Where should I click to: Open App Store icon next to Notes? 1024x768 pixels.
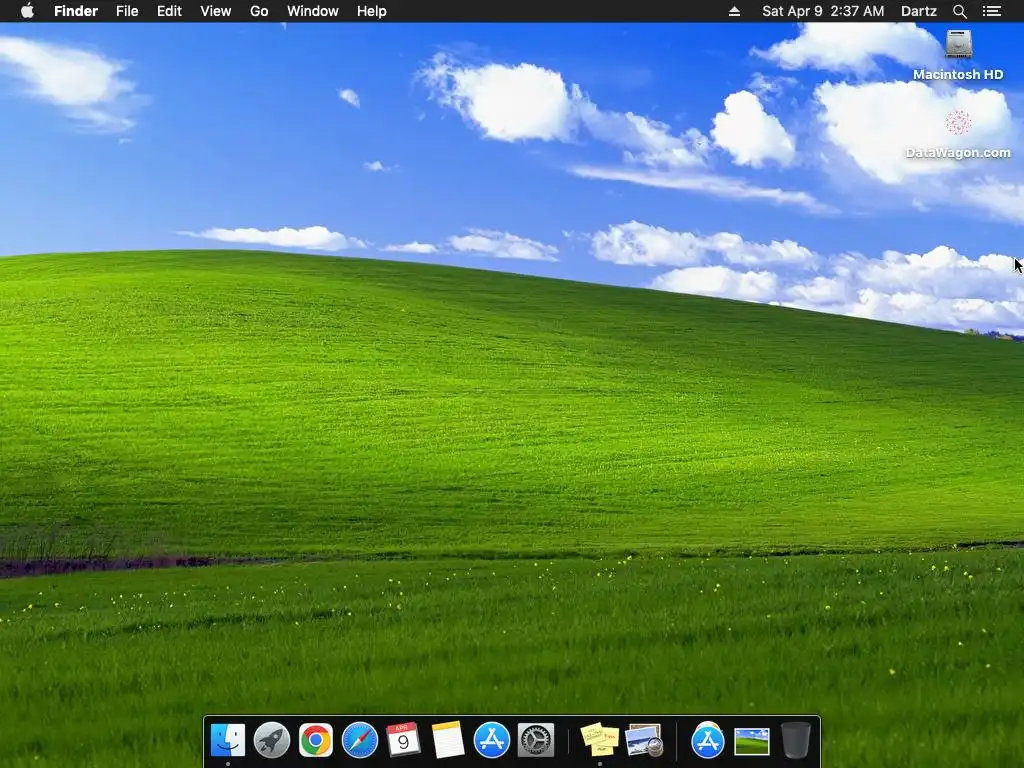pyautogui.click(x=492, y=740)
